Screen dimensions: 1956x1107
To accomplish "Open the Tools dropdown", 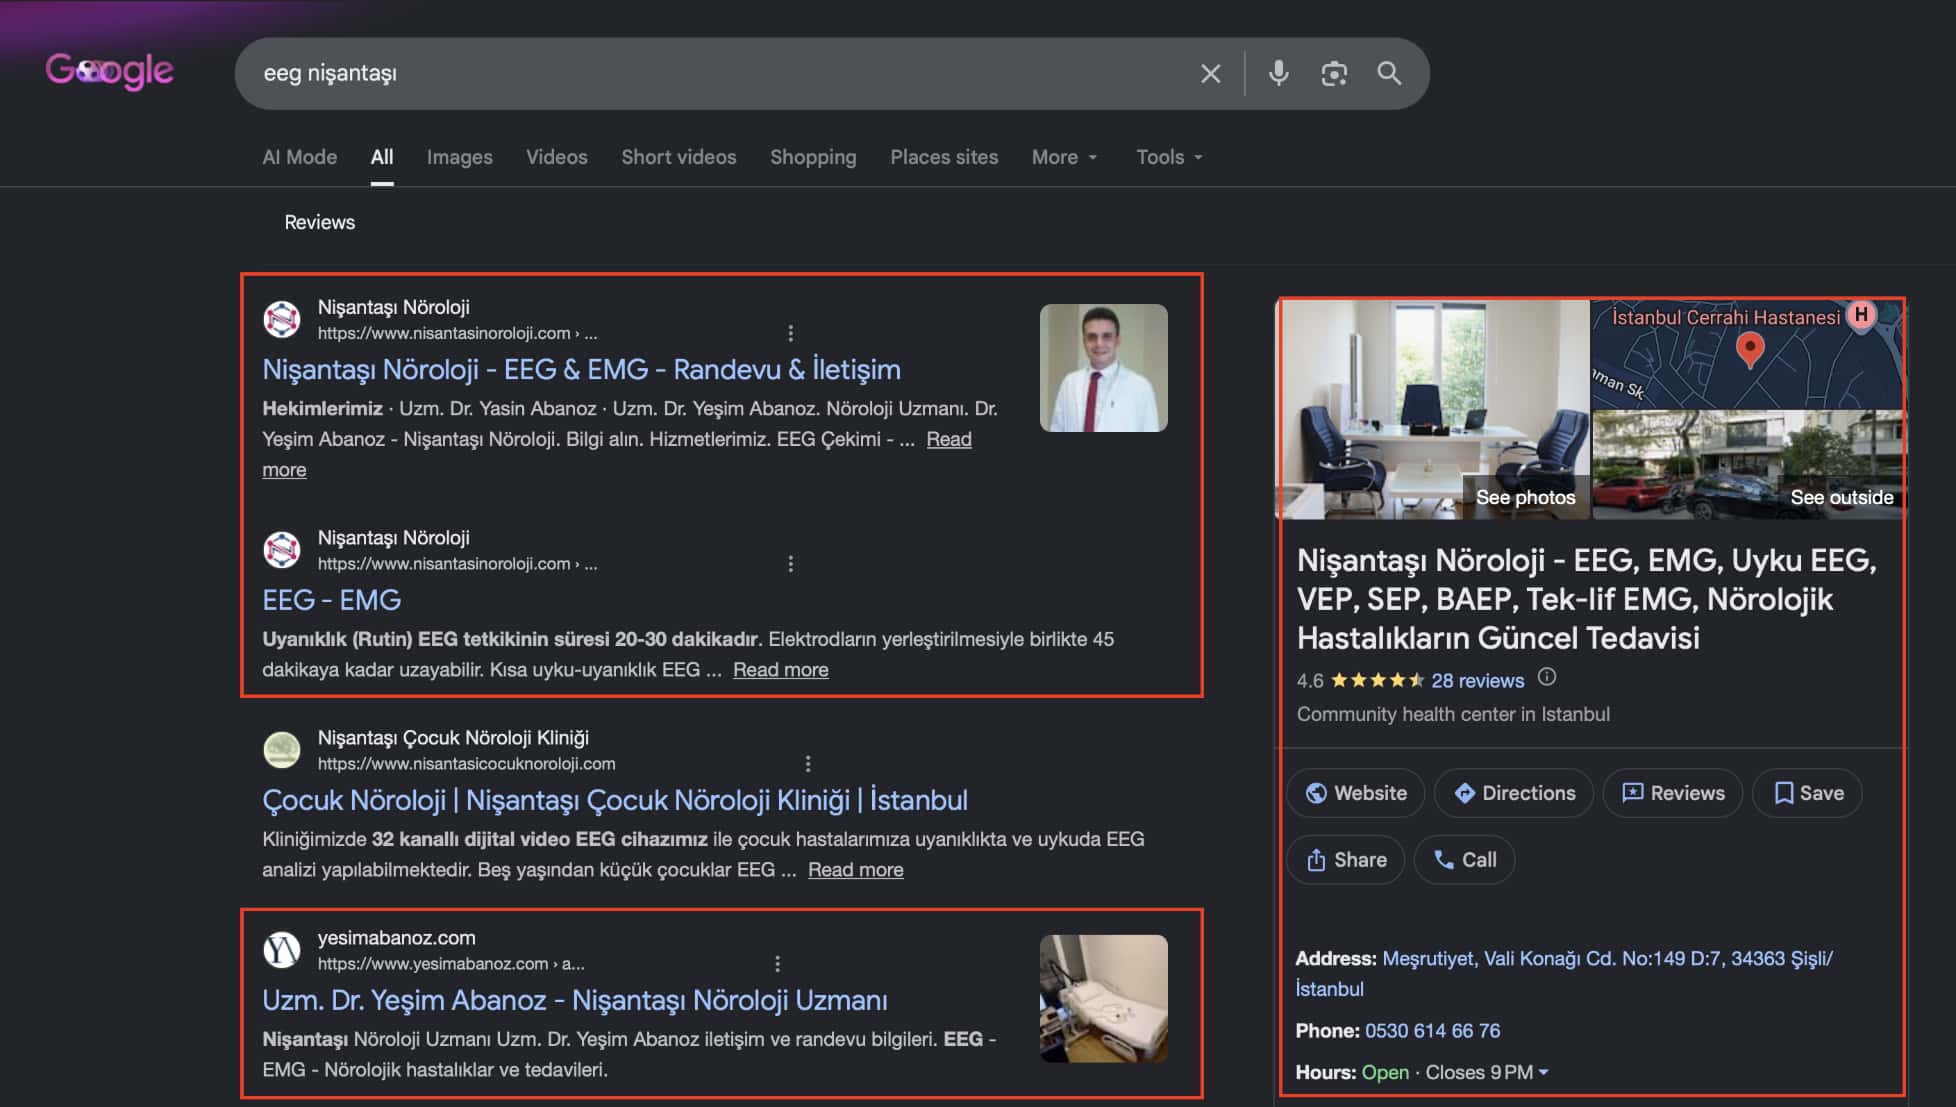I will click(x=1169, y=157).
